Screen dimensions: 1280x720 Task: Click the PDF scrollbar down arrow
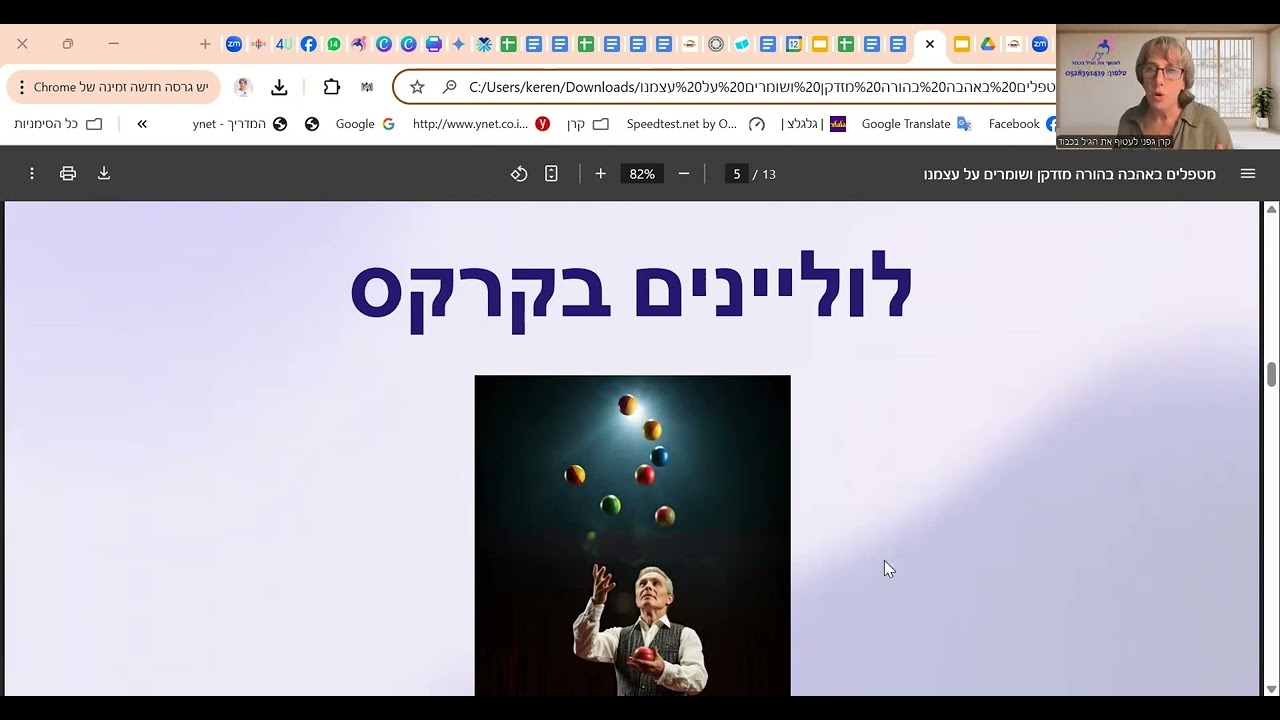click(x=1271, y=689)
